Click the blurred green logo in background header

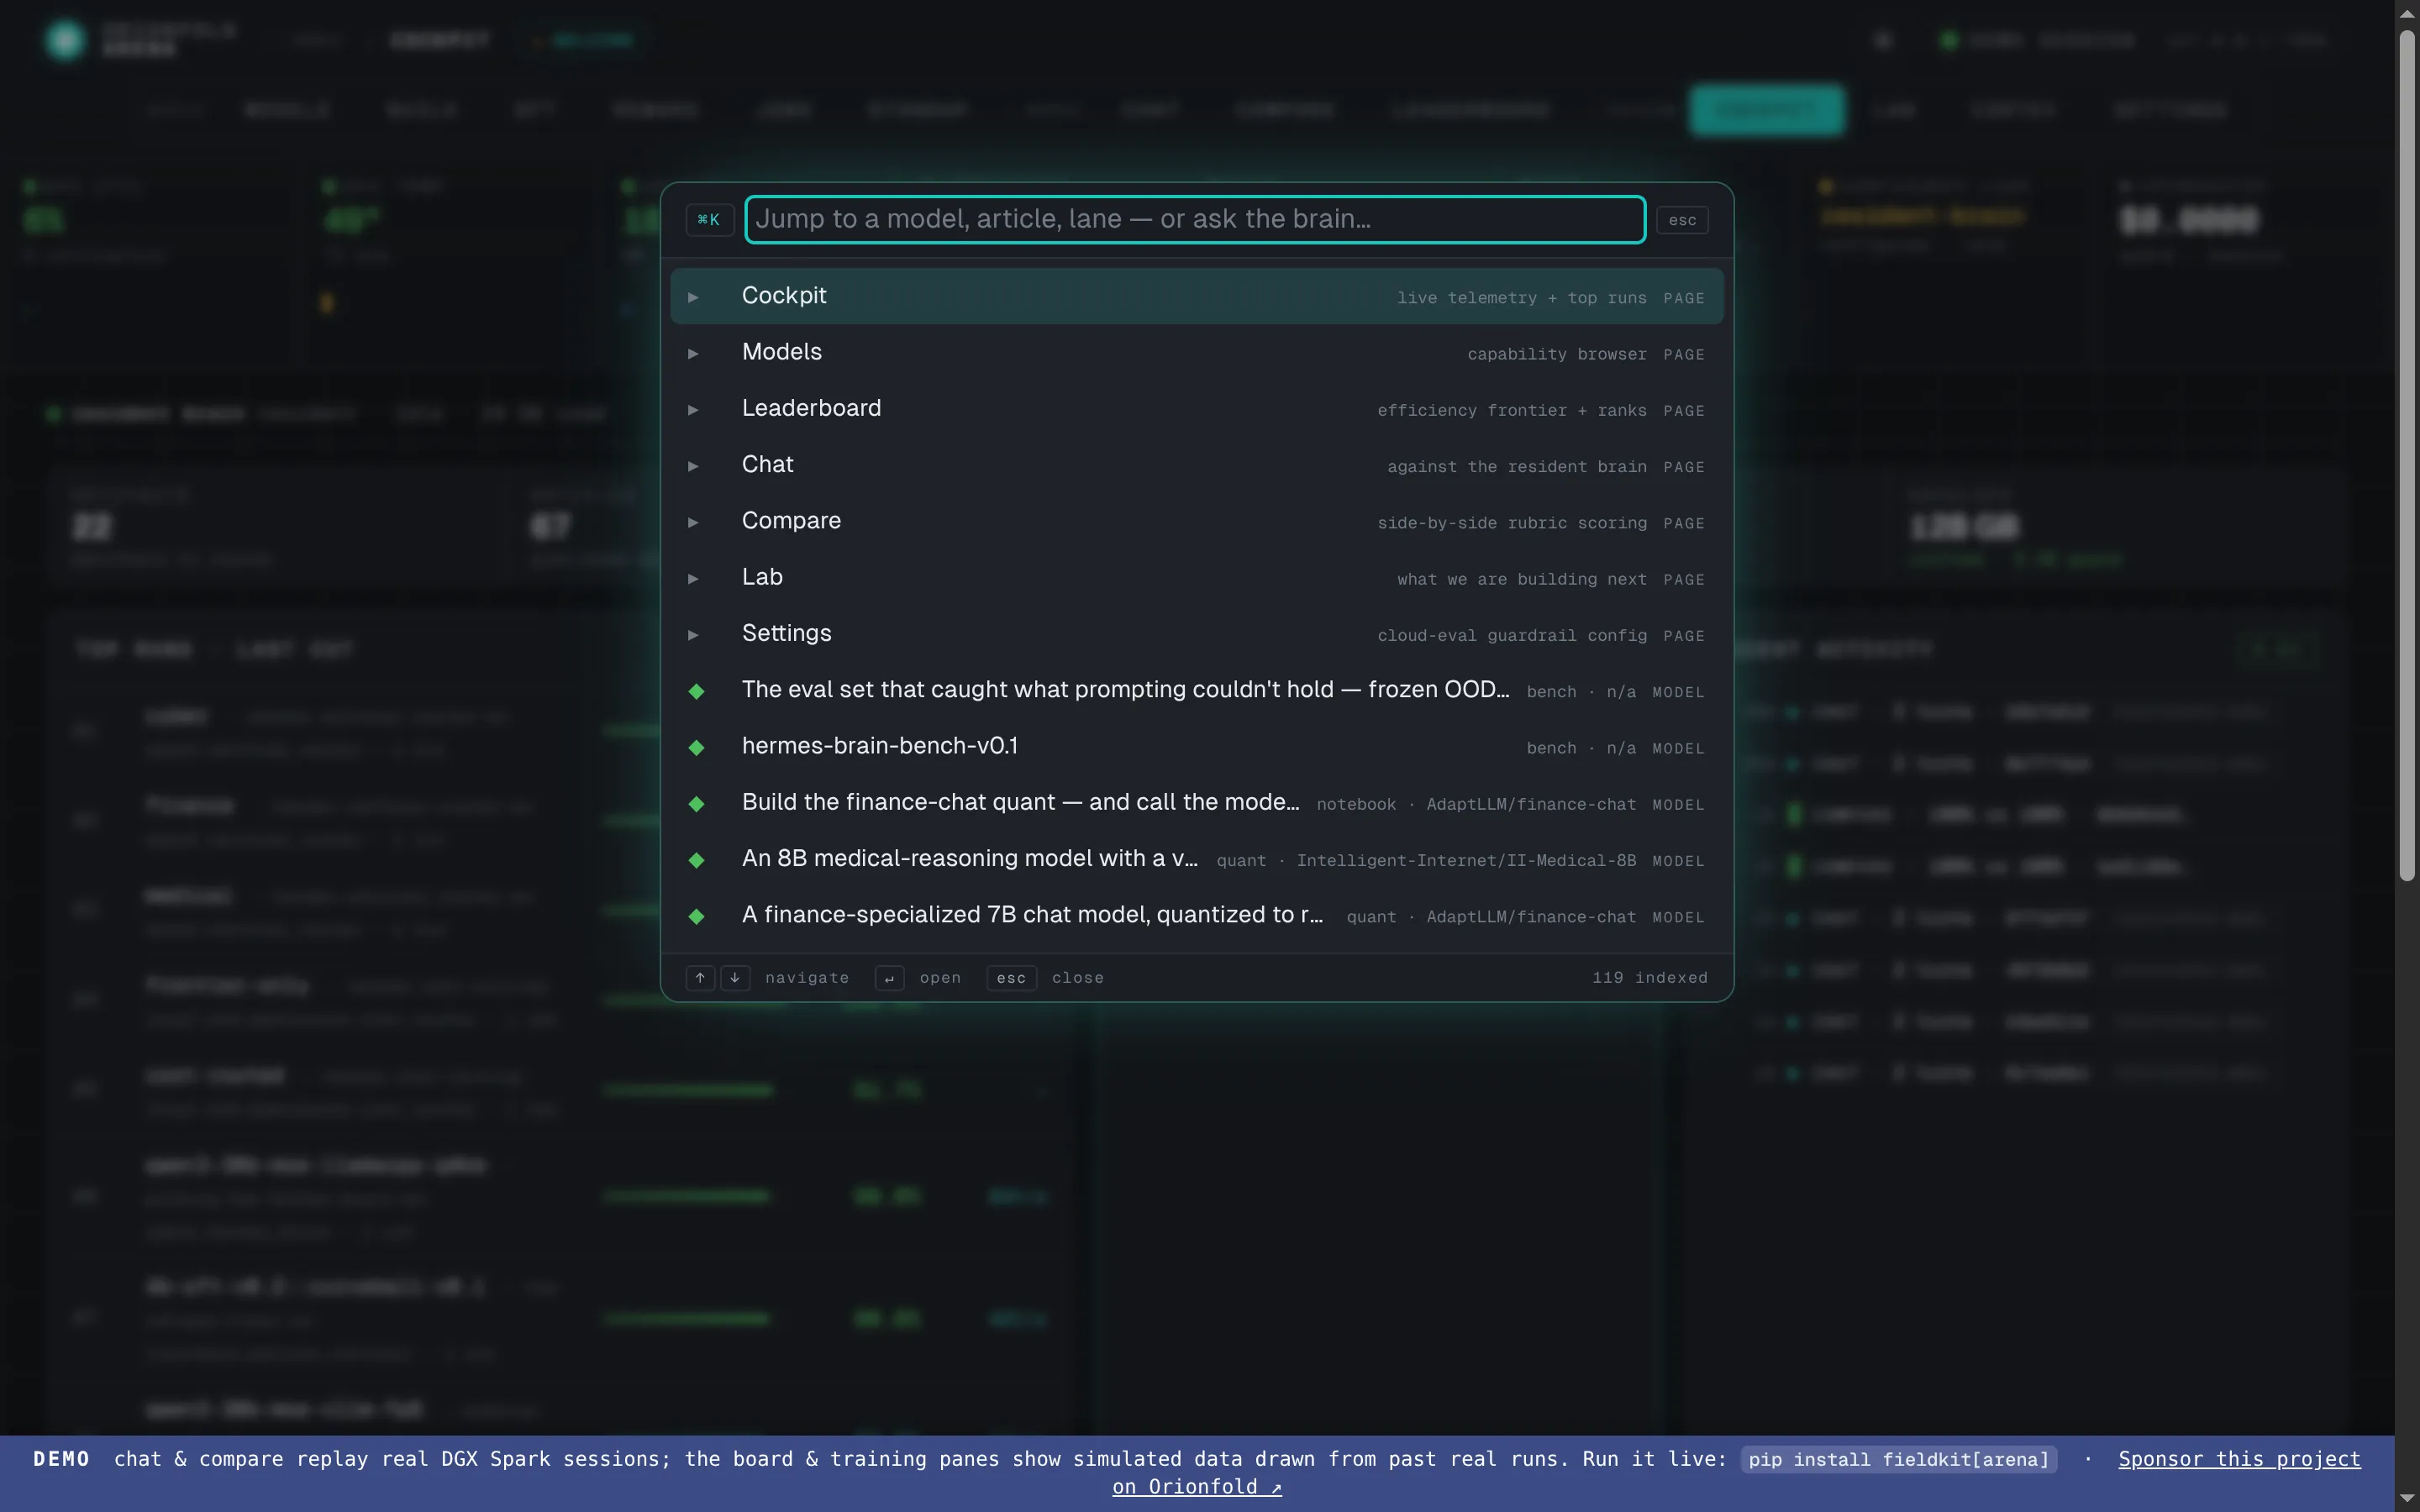point(65,40)
